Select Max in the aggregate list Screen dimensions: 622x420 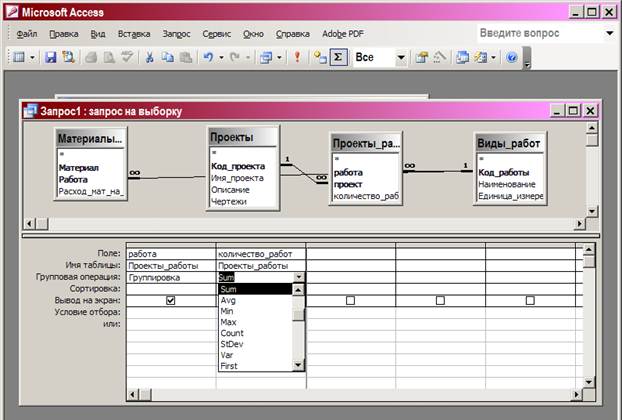pos(255,322)
